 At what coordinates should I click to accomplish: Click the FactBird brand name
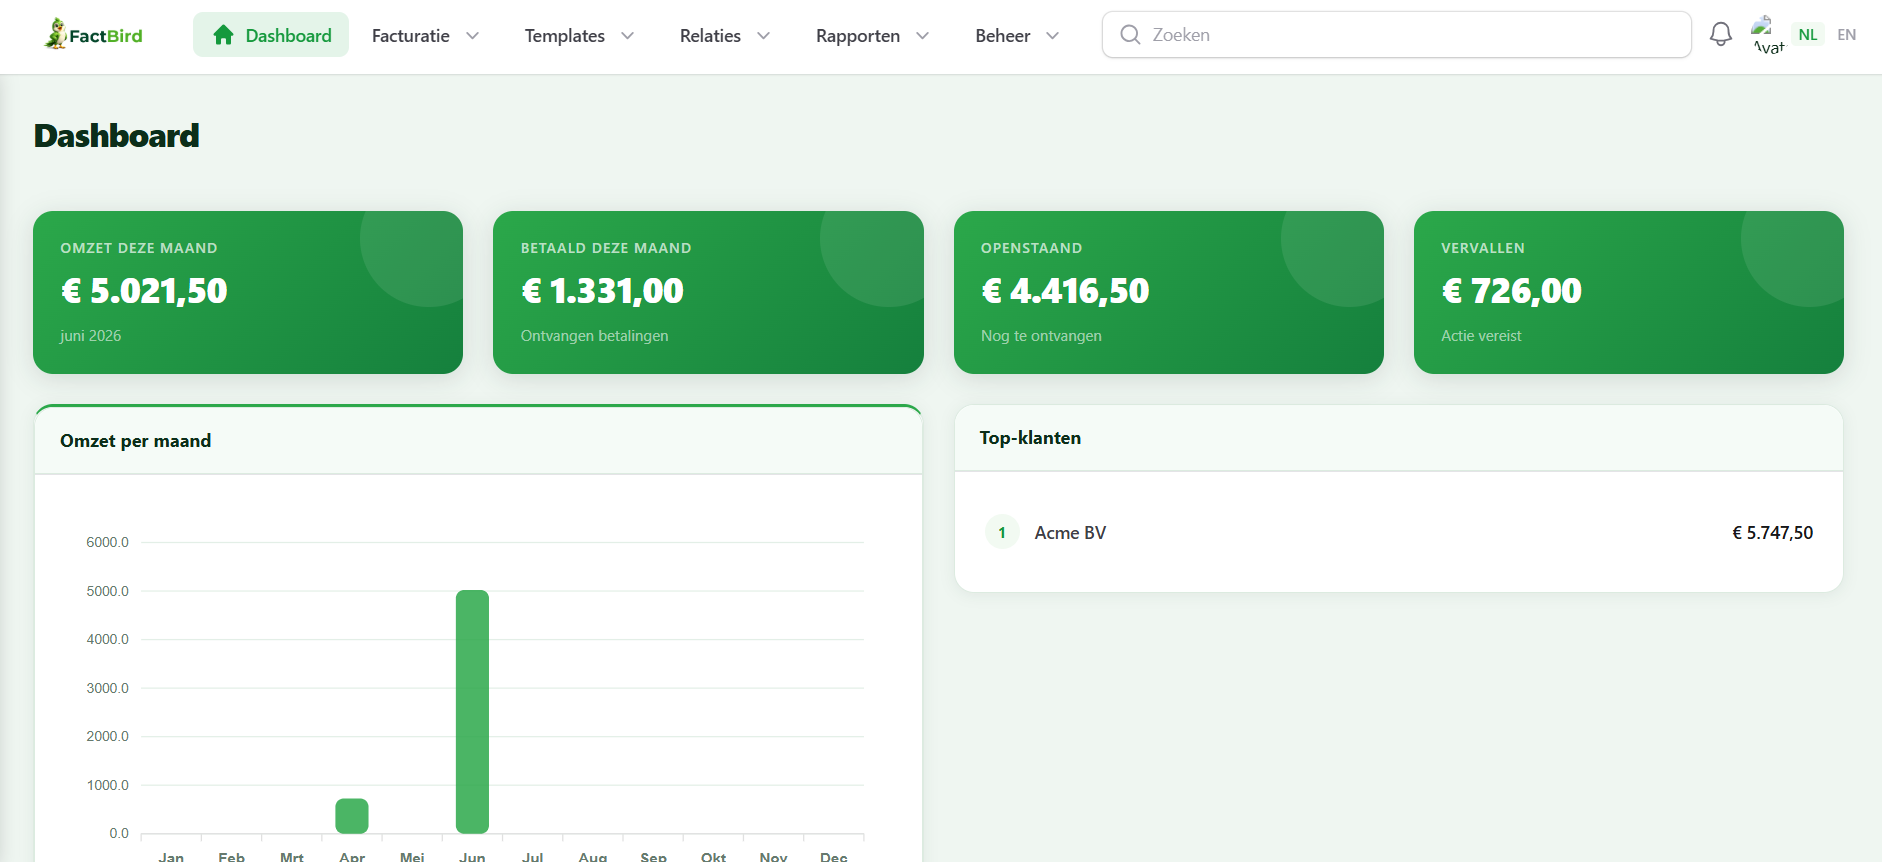click(x=106, y=36)
